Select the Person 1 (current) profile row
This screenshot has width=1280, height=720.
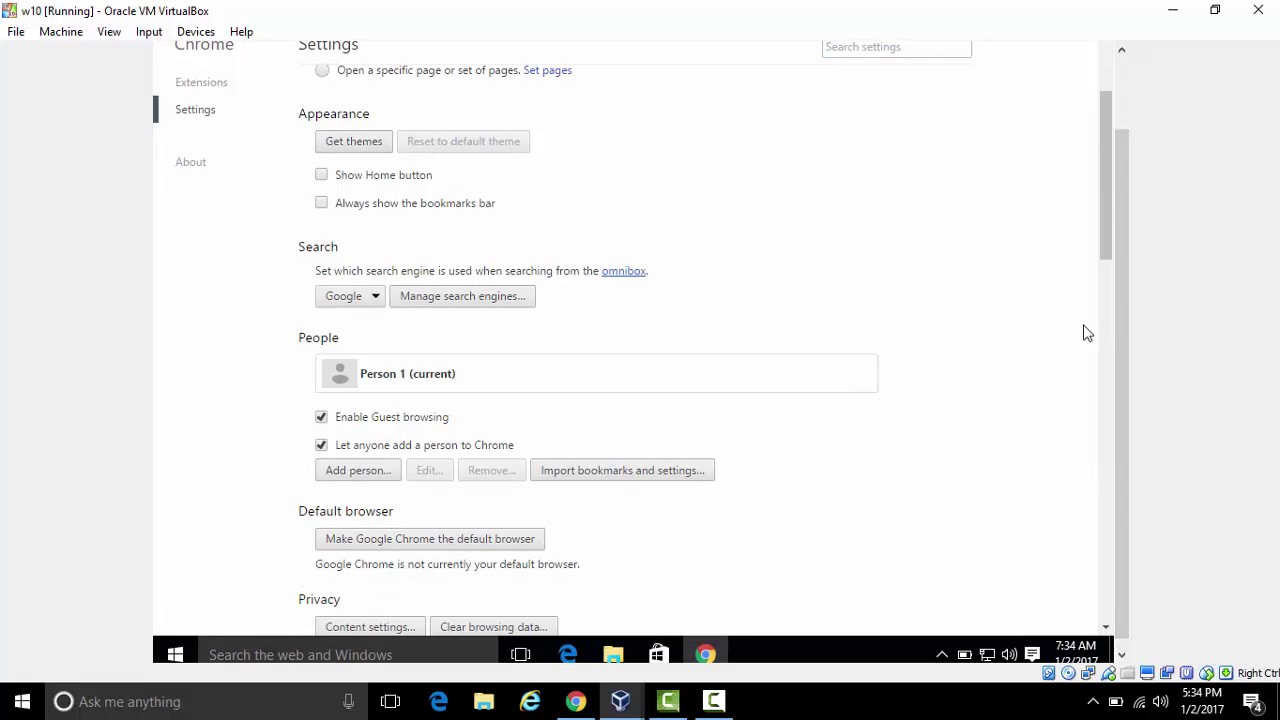[x=596, y=374]
